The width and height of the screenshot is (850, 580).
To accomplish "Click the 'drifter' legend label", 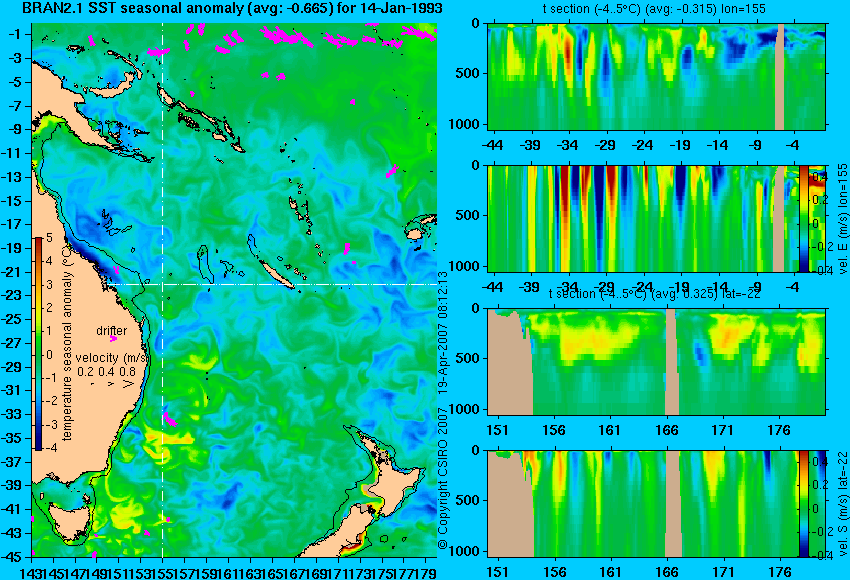I will tap(112, 330).
